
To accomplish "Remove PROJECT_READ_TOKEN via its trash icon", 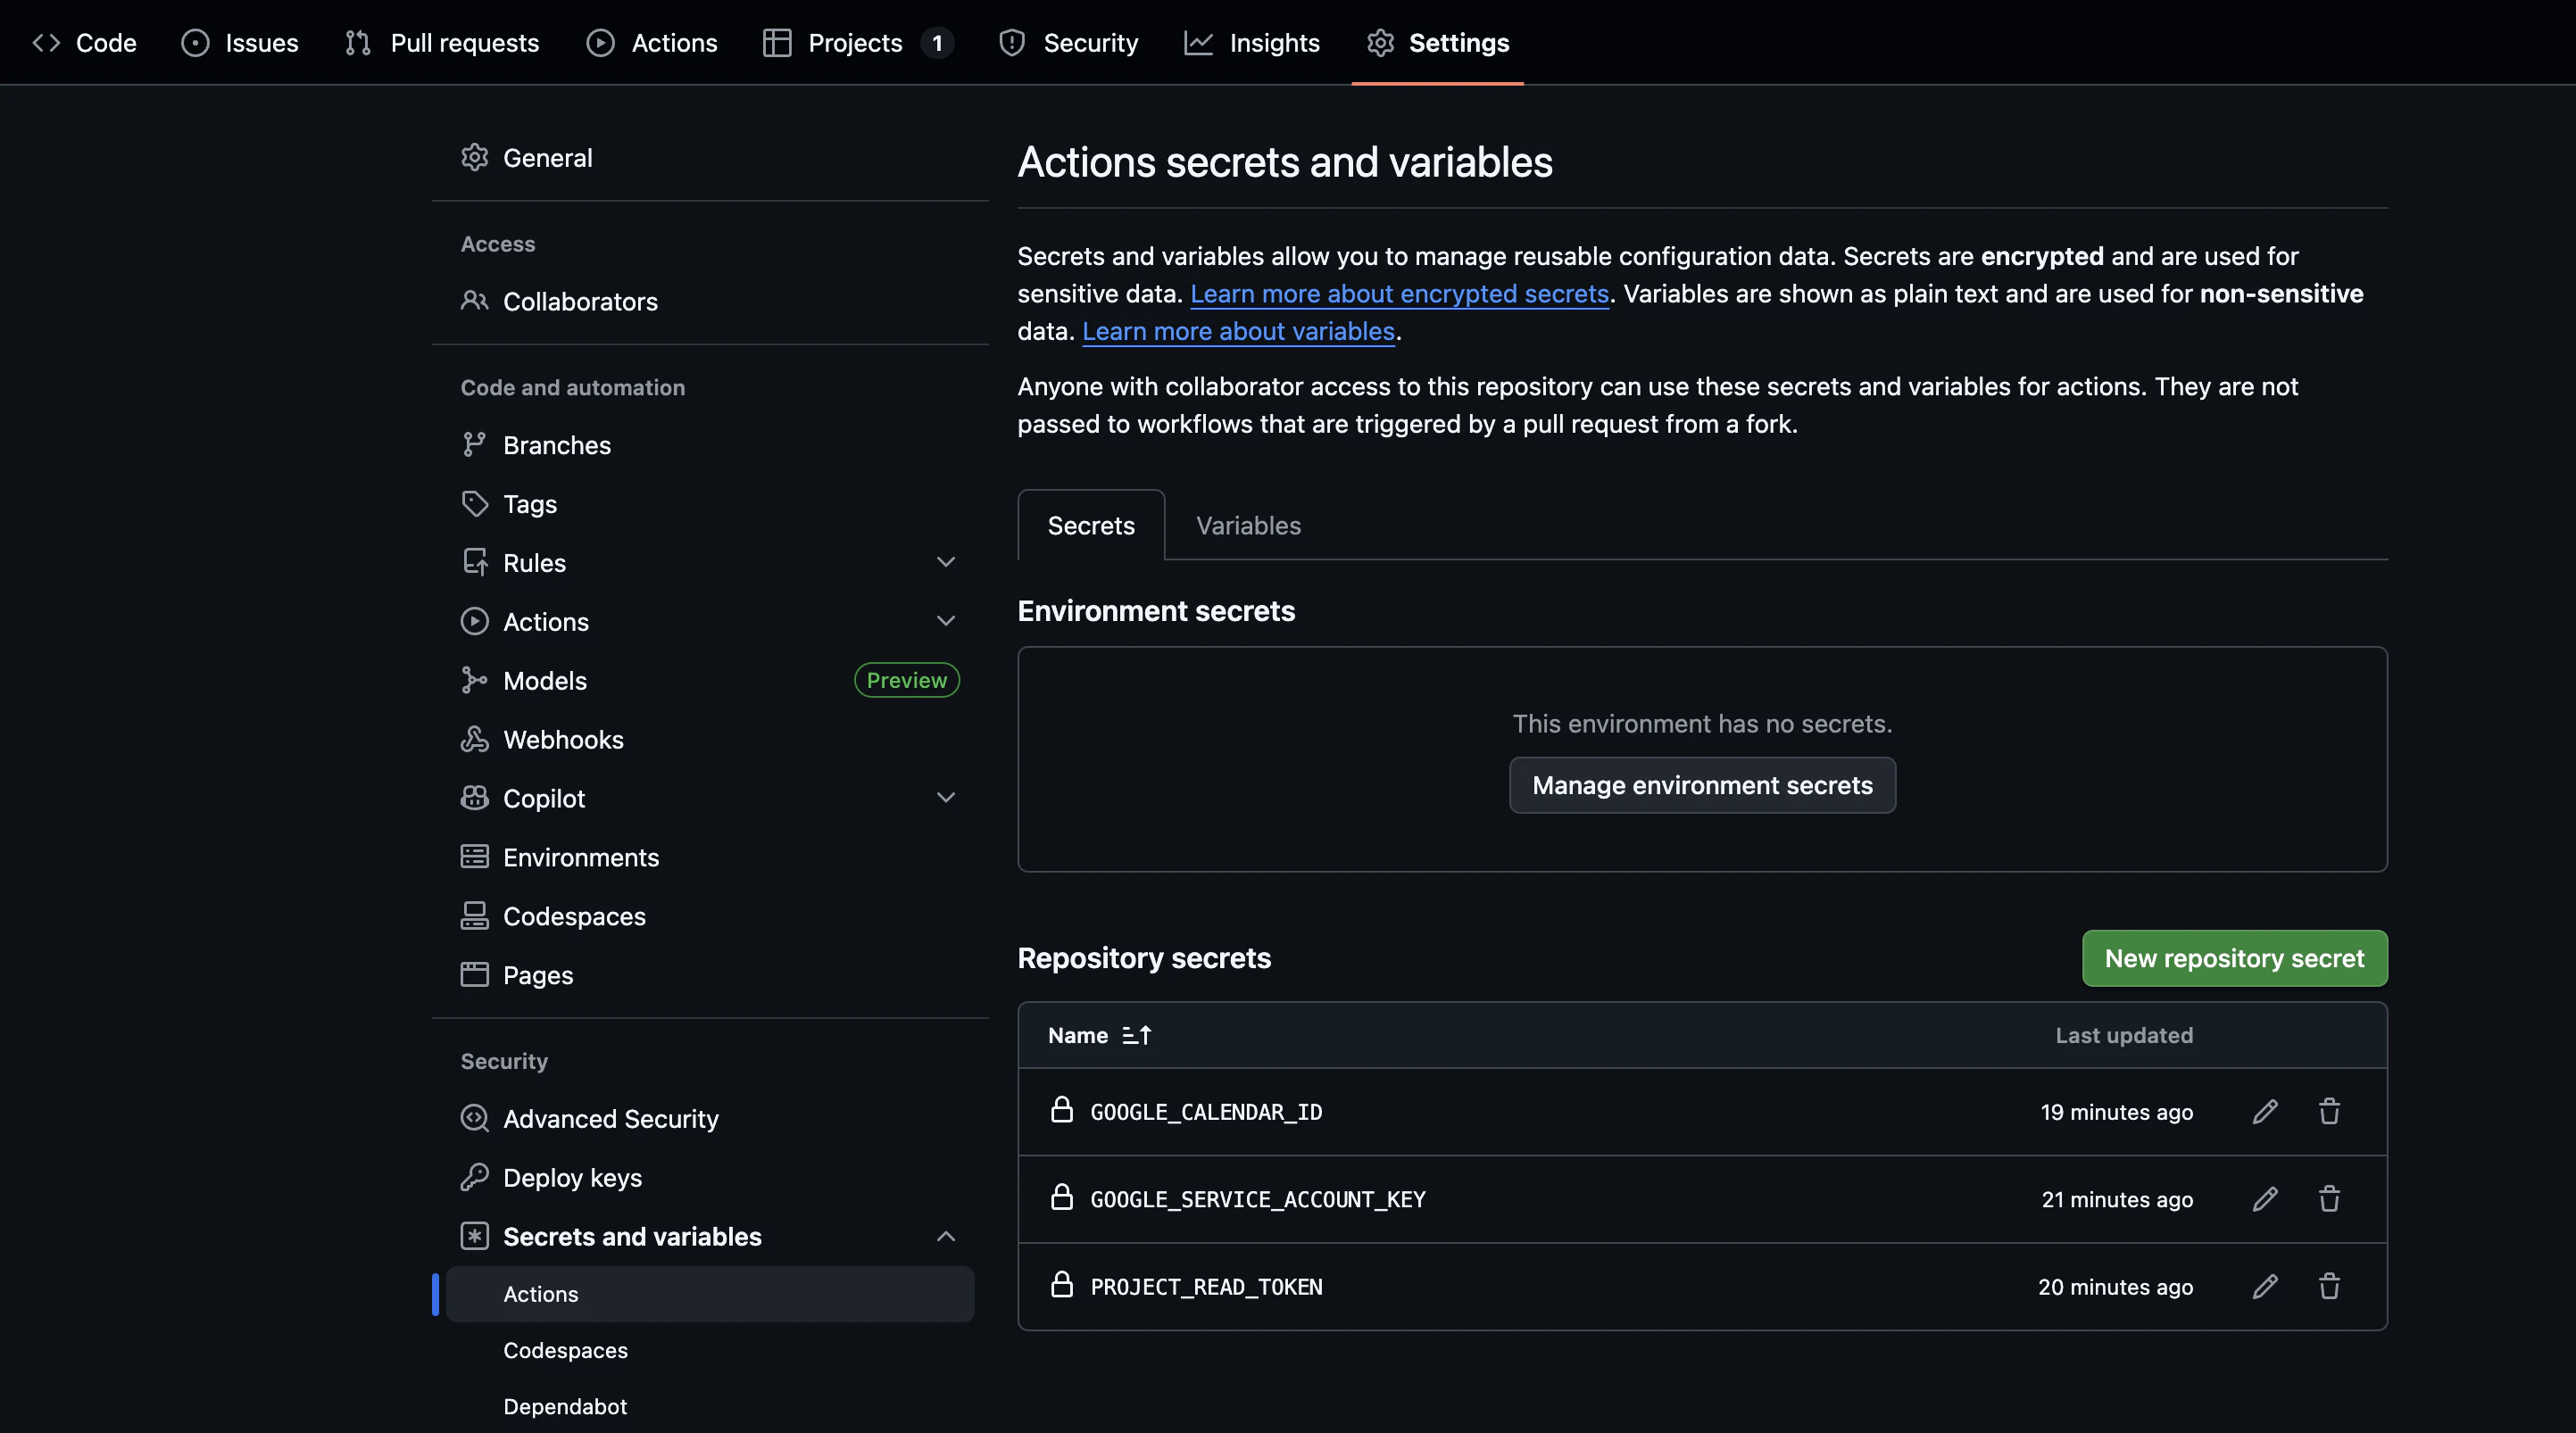I will 2329,1286.
